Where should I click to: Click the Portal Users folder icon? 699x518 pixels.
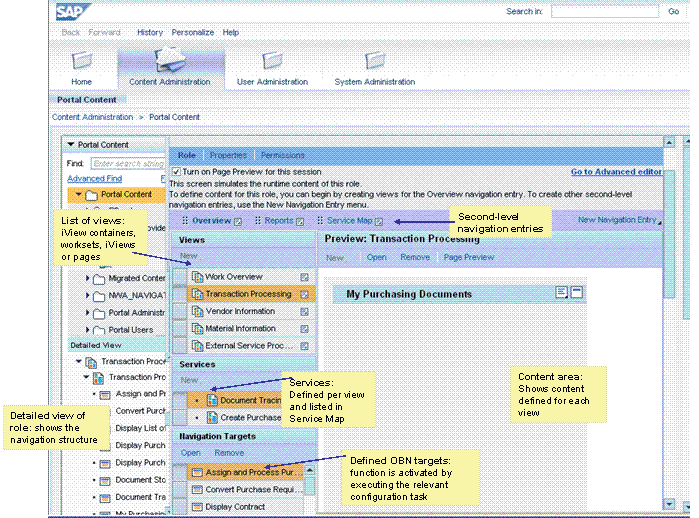pos(99,330)
